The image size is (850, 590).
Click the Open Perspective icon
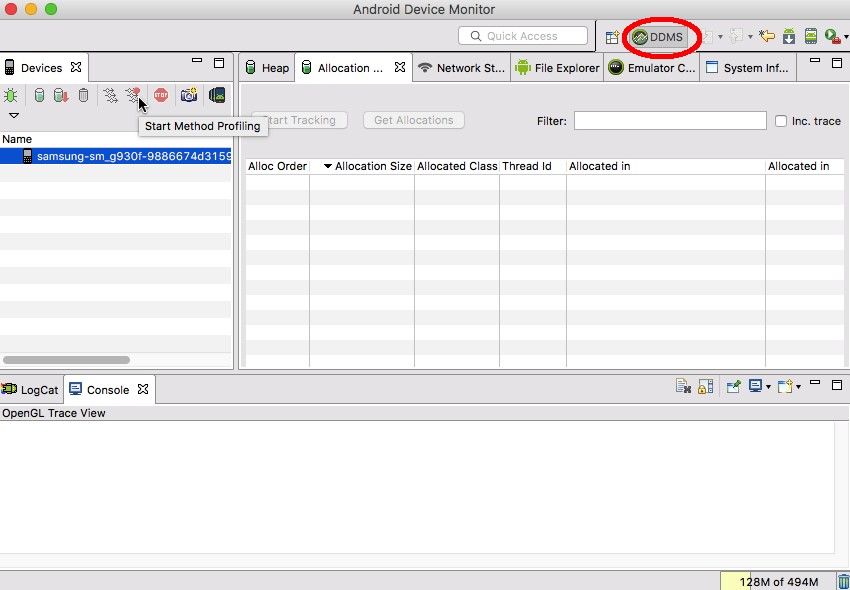click(x=612, y=37)
